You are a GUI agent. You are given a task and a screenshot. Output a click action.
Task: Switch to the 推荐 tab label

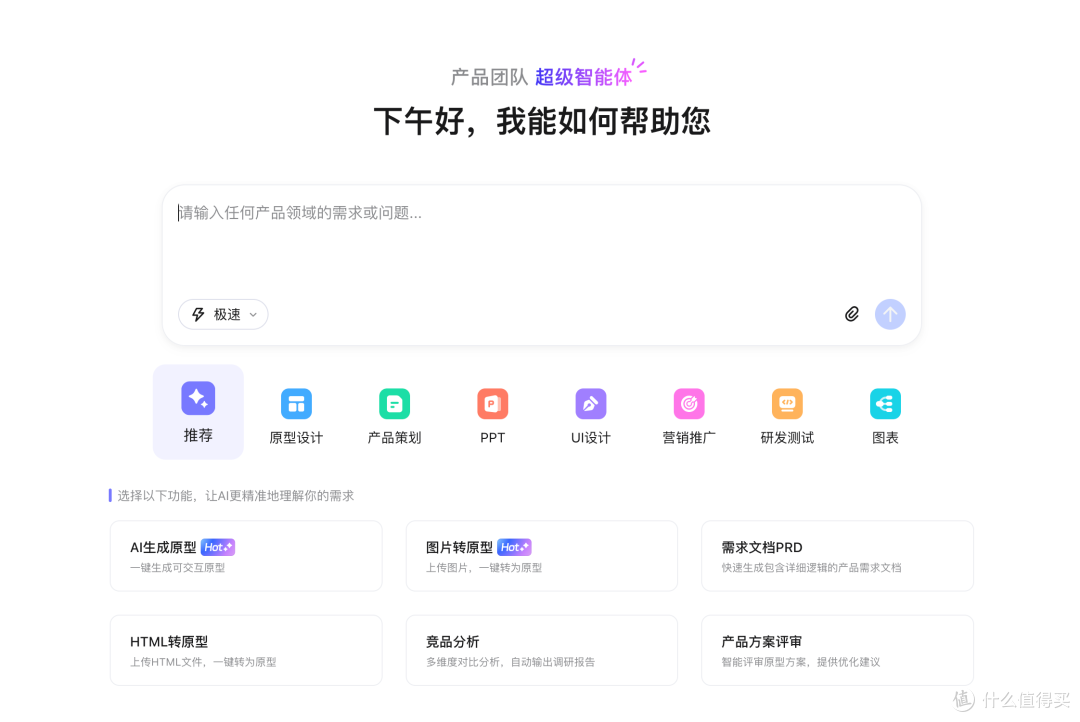tap(198, 435)
